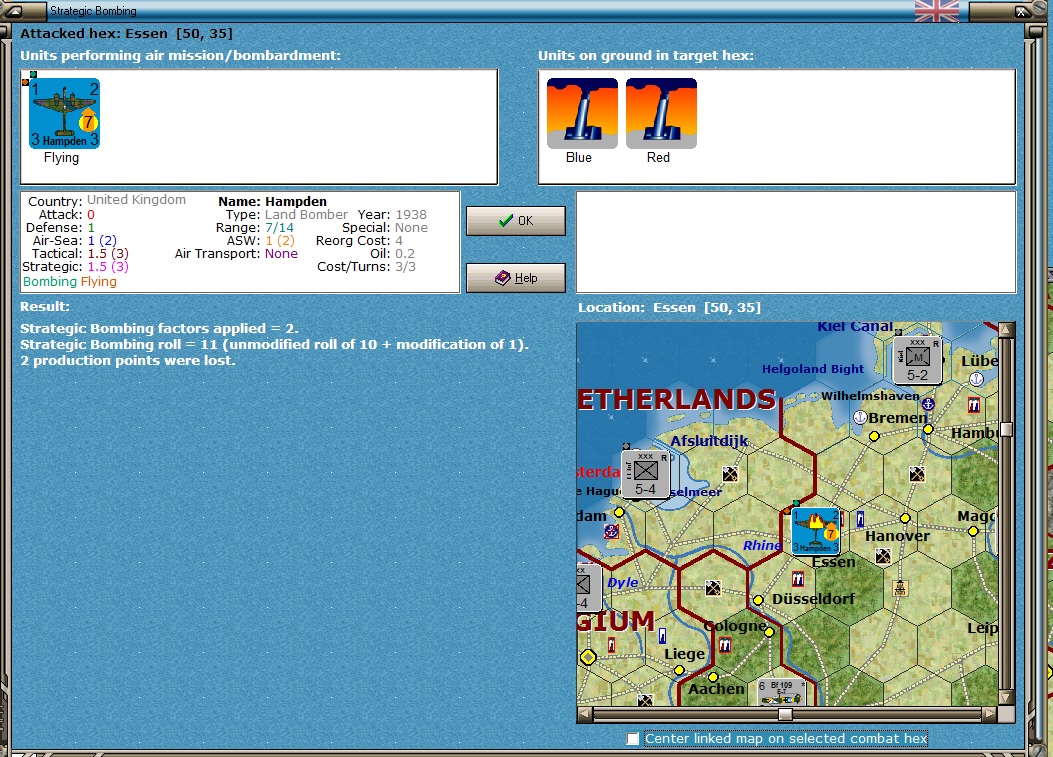Viewport: 1053px width, 757px height.
Task: Click the map's horizontal scrollbar left arrow
Action: point(585,713)
